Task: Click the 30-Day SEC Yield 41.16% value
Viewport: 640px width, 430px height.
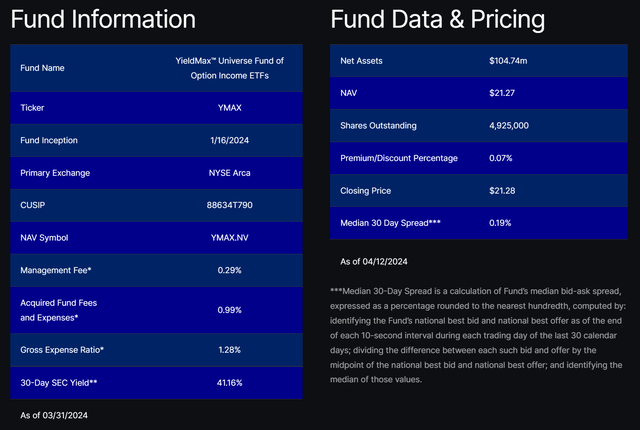Action: tap(231, 382)
